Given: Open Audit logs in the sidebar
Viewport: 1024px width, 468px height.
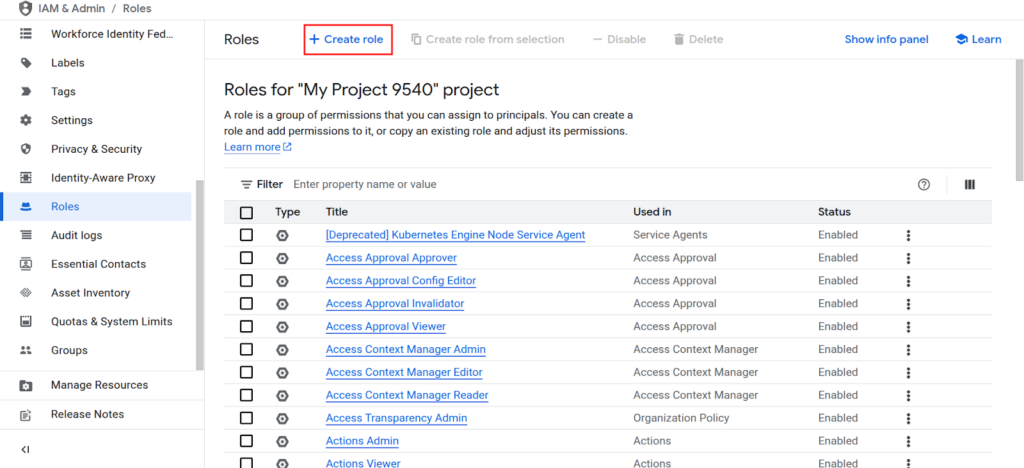Looking at the screenshot, I should (x=96, y=235).
